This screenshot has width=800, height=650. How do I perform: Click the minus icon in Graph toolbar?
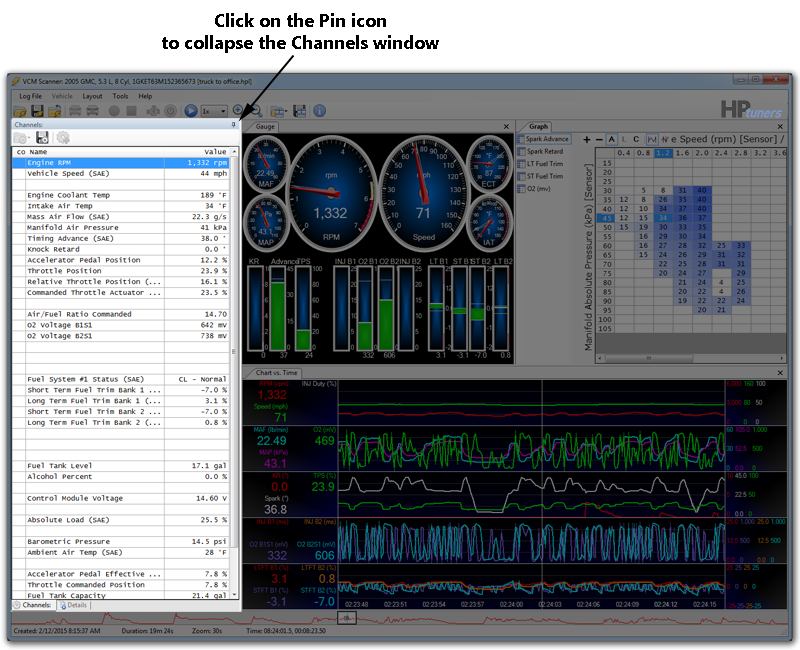pos(598,139)
